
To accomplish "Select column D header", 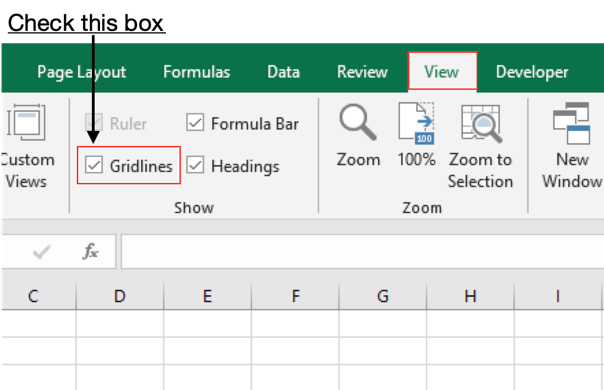I will coord(120,296).
